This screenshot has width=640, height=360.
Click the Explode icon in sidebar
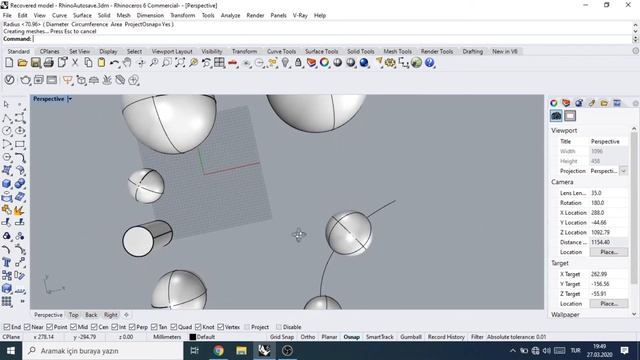pyautogui.click(x=19, y=210)
